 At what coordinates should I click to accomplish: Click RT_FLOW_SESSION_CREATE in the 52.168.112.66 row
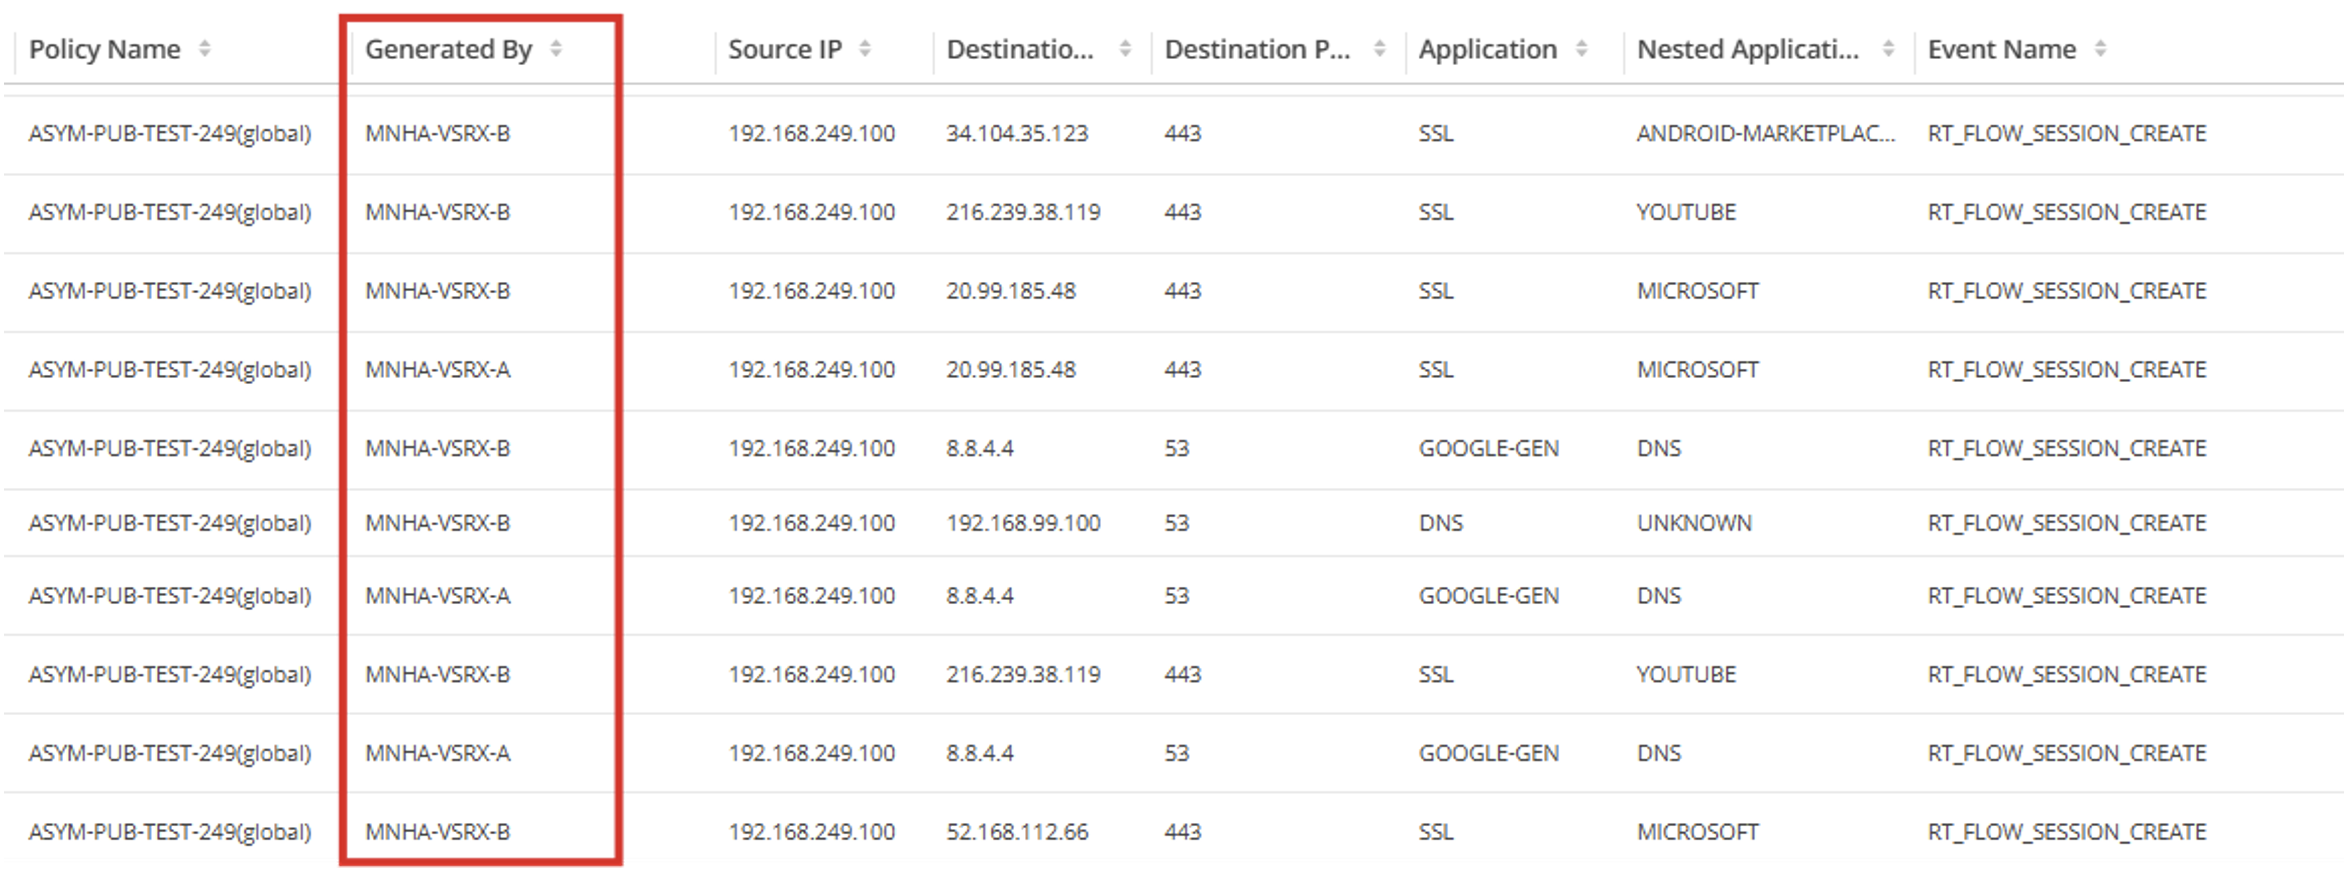(x=2066, y=832)
